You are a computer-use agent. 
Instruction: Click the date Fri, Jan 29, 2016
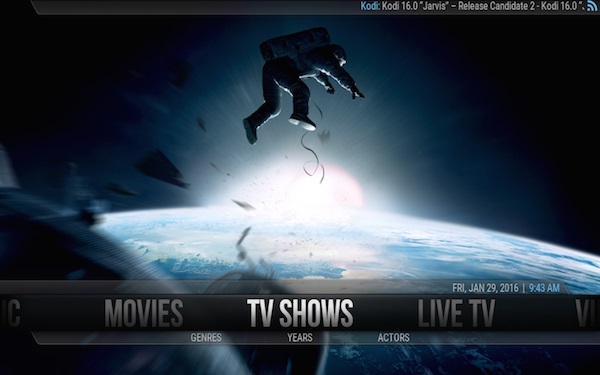(486, 288)
